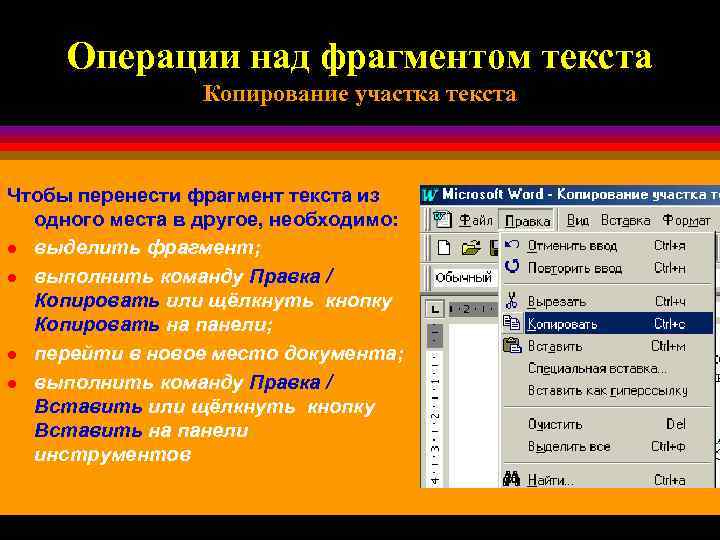The width and height of the screenshot is (720, 540).
Task: Click the binoculars icon by Найти
Action: pos(512,479)
